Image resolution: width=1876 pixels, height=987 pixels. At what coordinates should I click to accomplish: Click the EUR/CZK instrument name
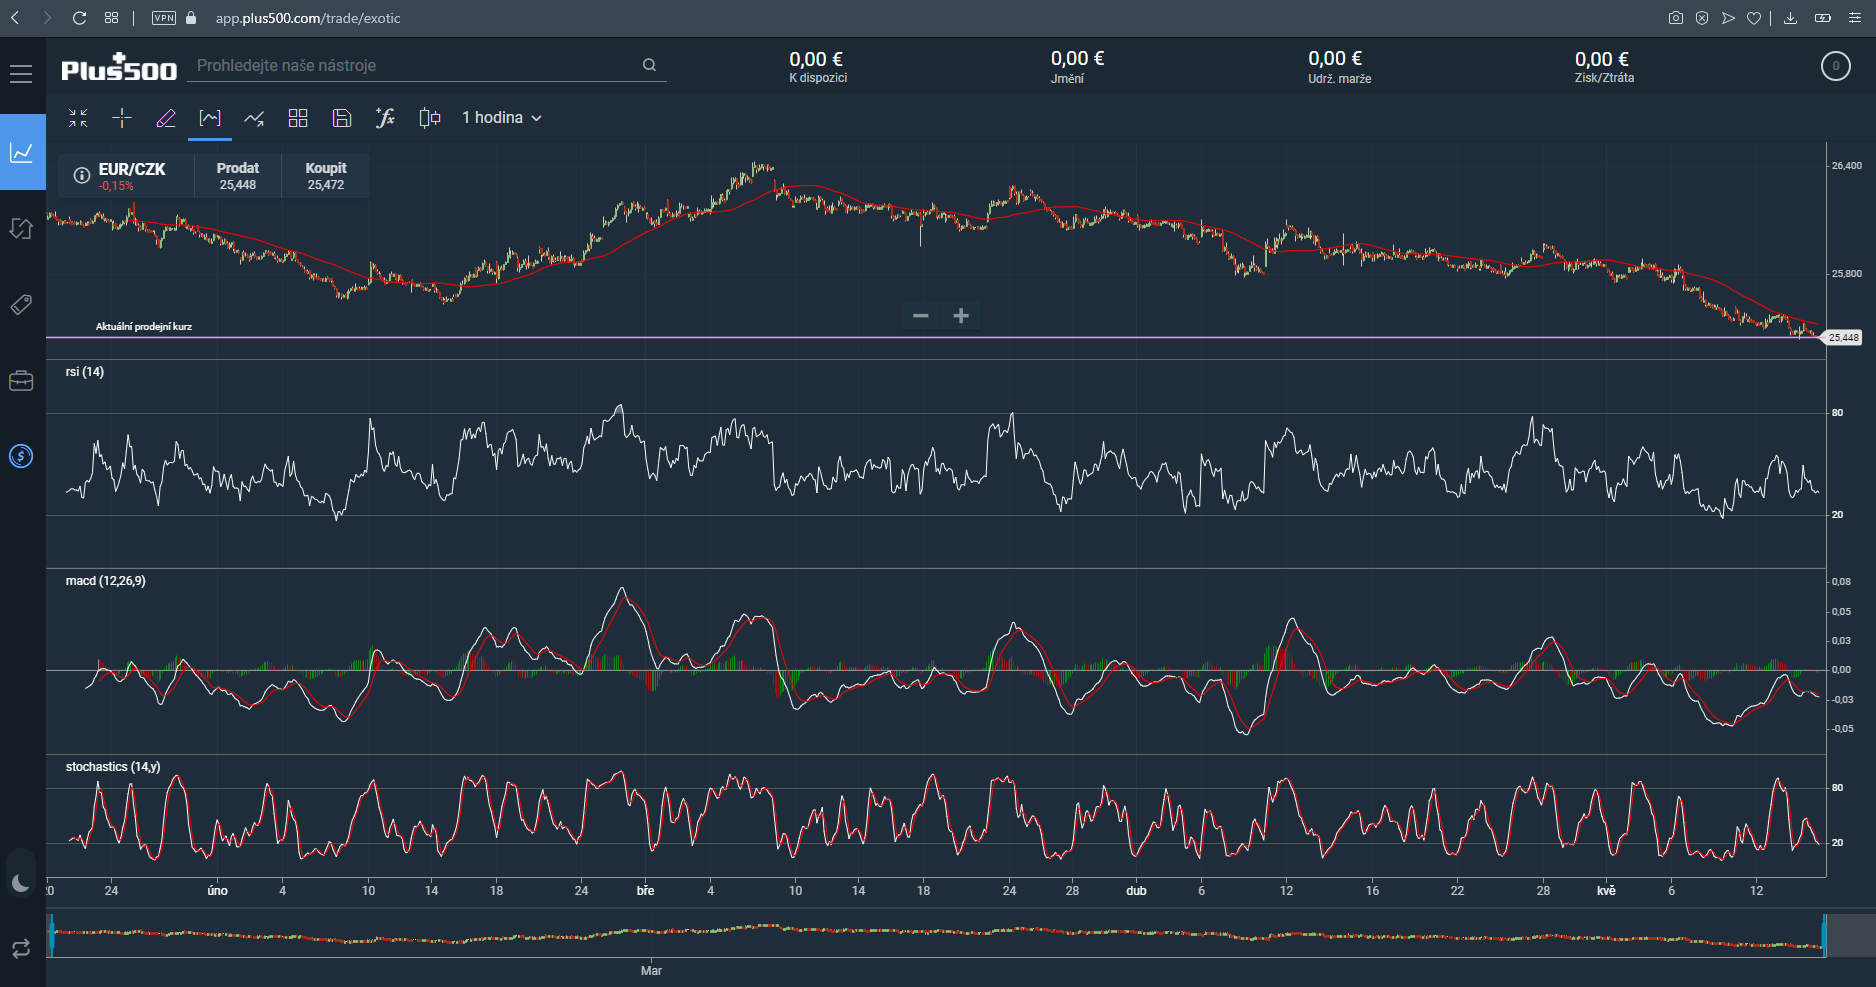(132, 169)
